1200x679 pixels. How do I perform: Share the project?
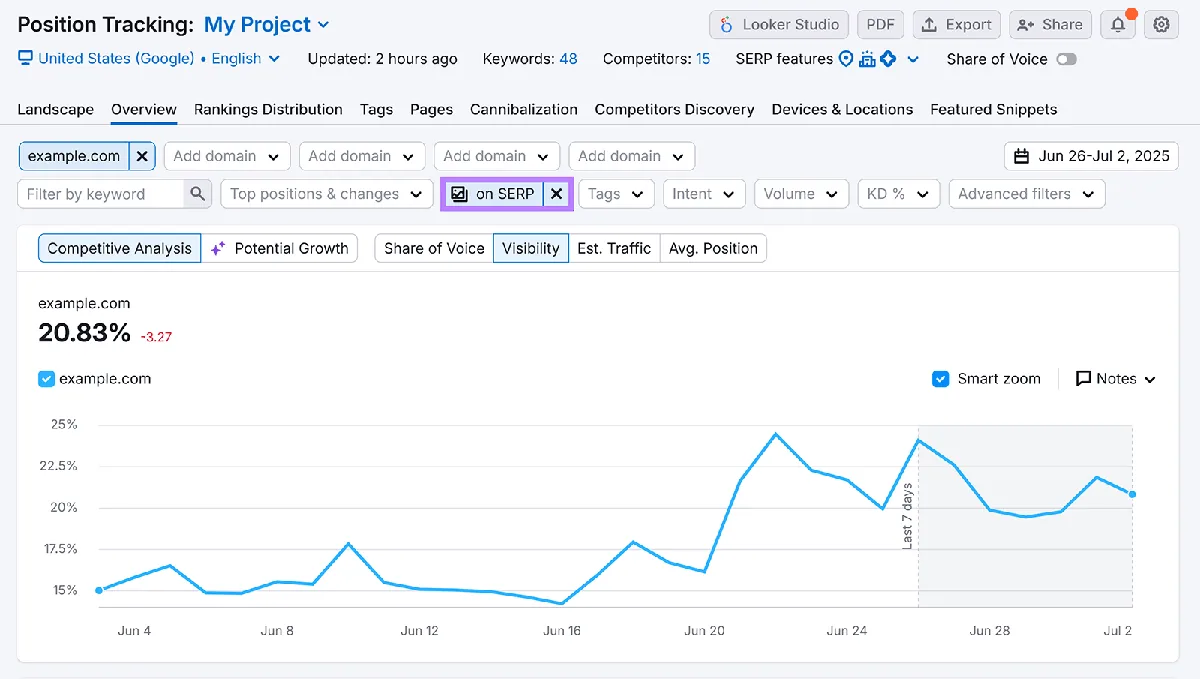1050,25
